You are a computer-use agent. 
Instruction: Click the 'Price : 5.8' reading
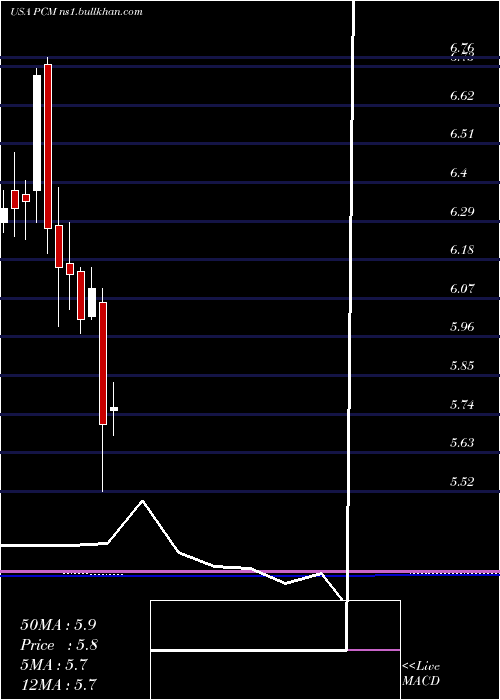(59, 645)
